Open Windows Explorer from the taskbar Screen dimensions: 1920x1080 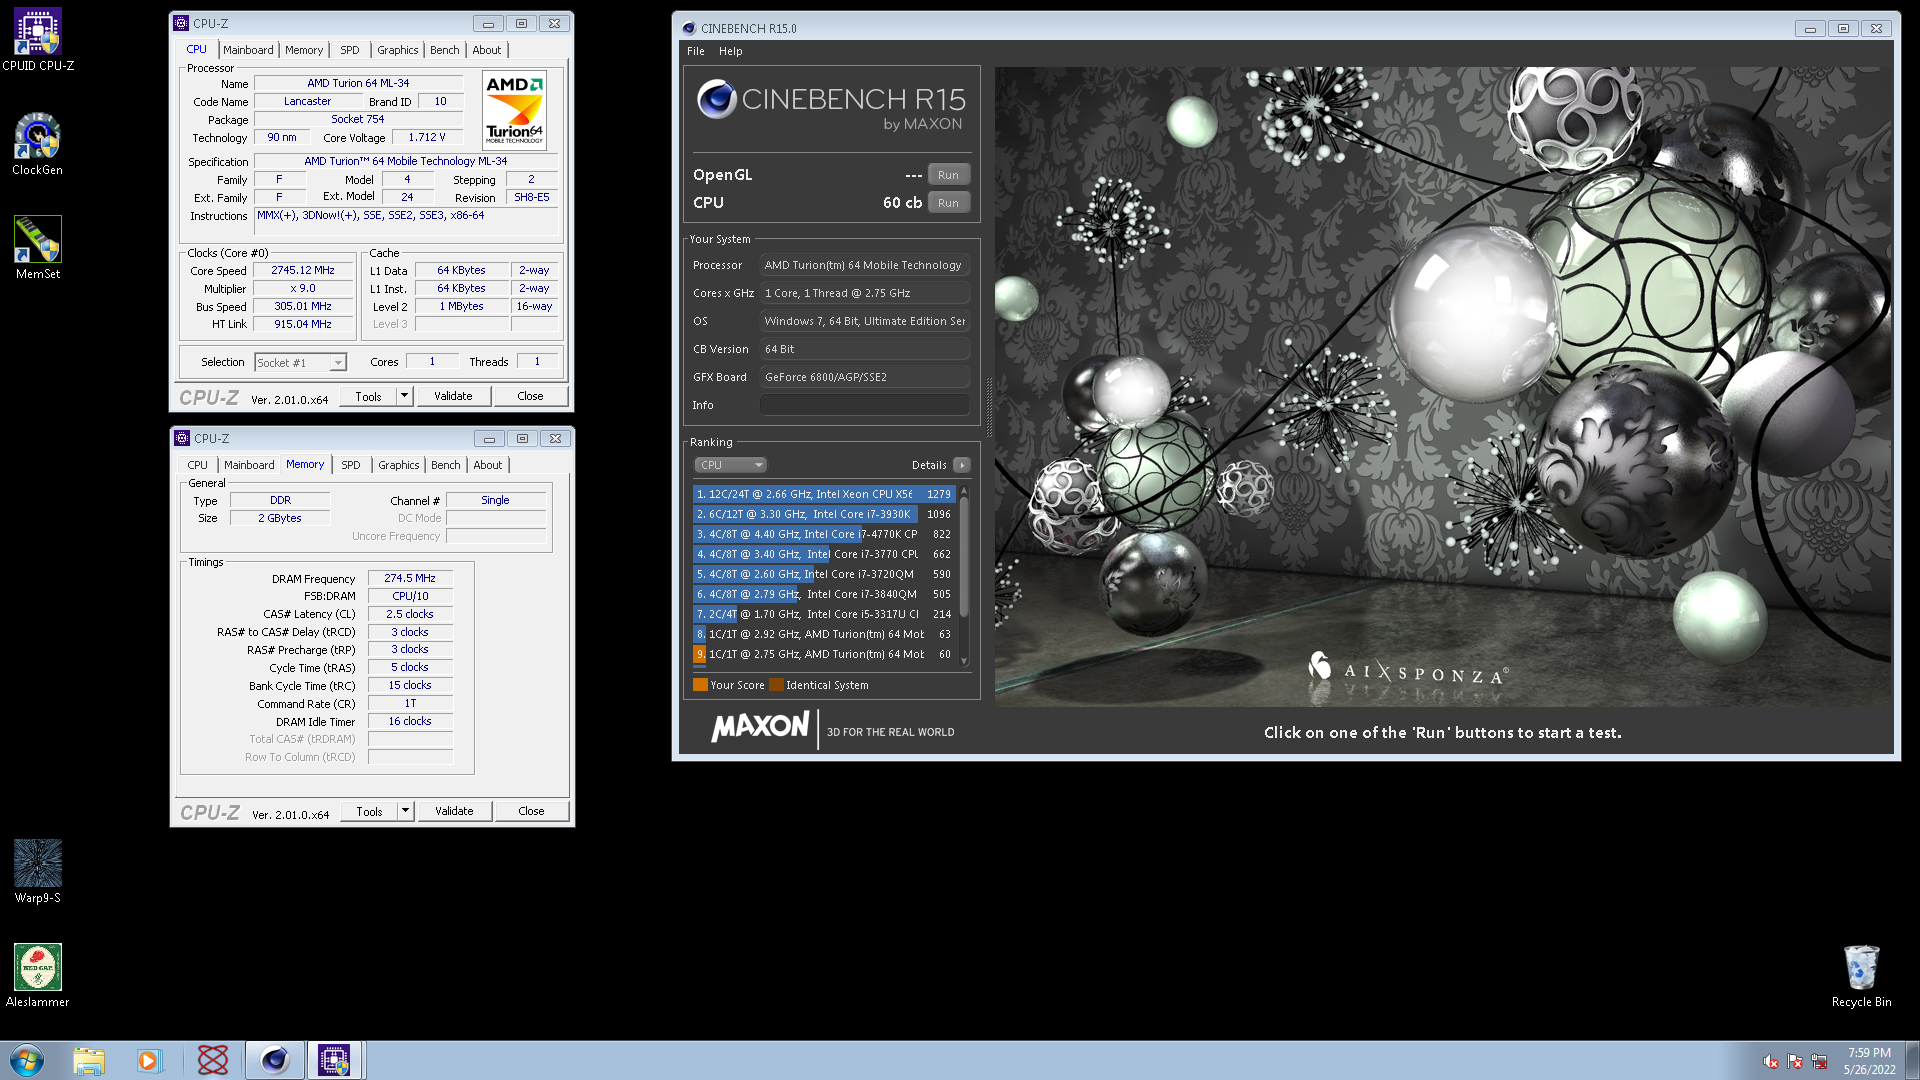pos(88,1060)
